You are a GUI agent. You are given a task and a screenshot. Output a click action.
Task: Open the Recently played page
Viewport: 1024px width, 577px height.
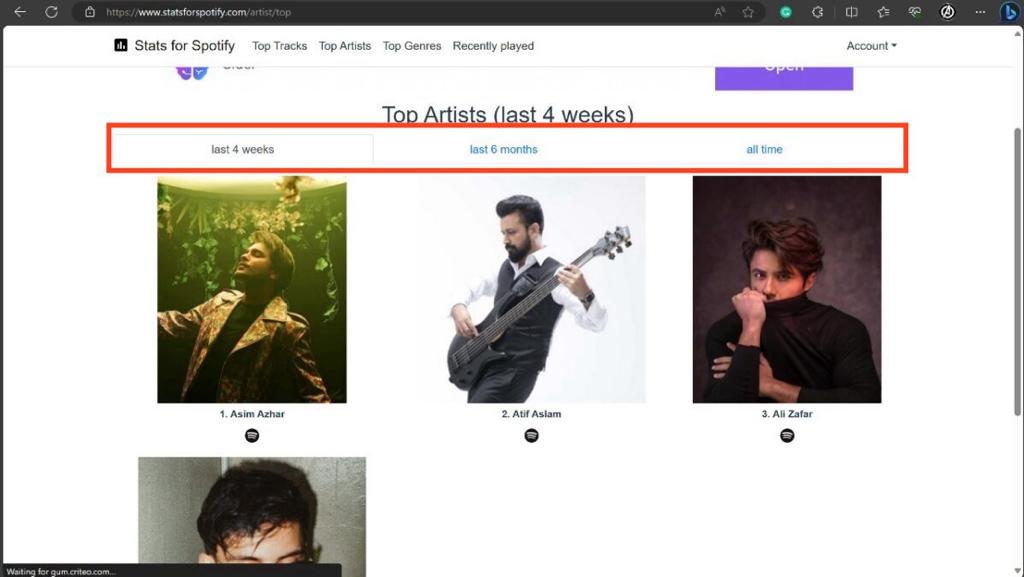point(493,46)
